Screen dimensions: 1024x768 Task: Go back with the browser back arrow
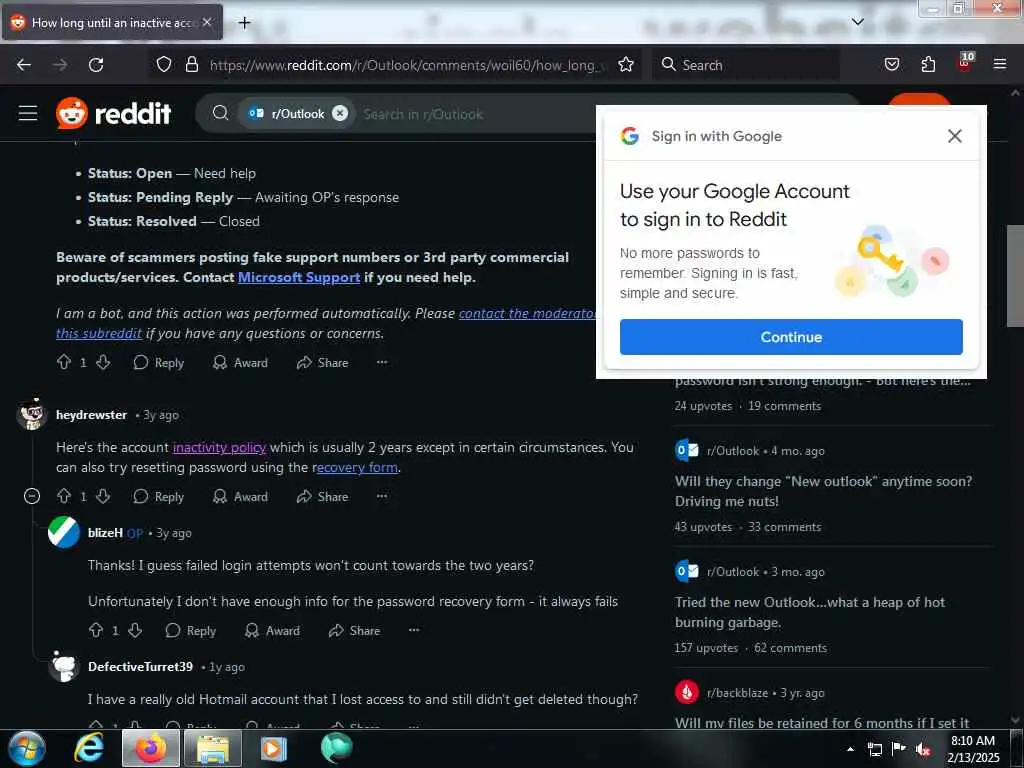tap(24, 65)
